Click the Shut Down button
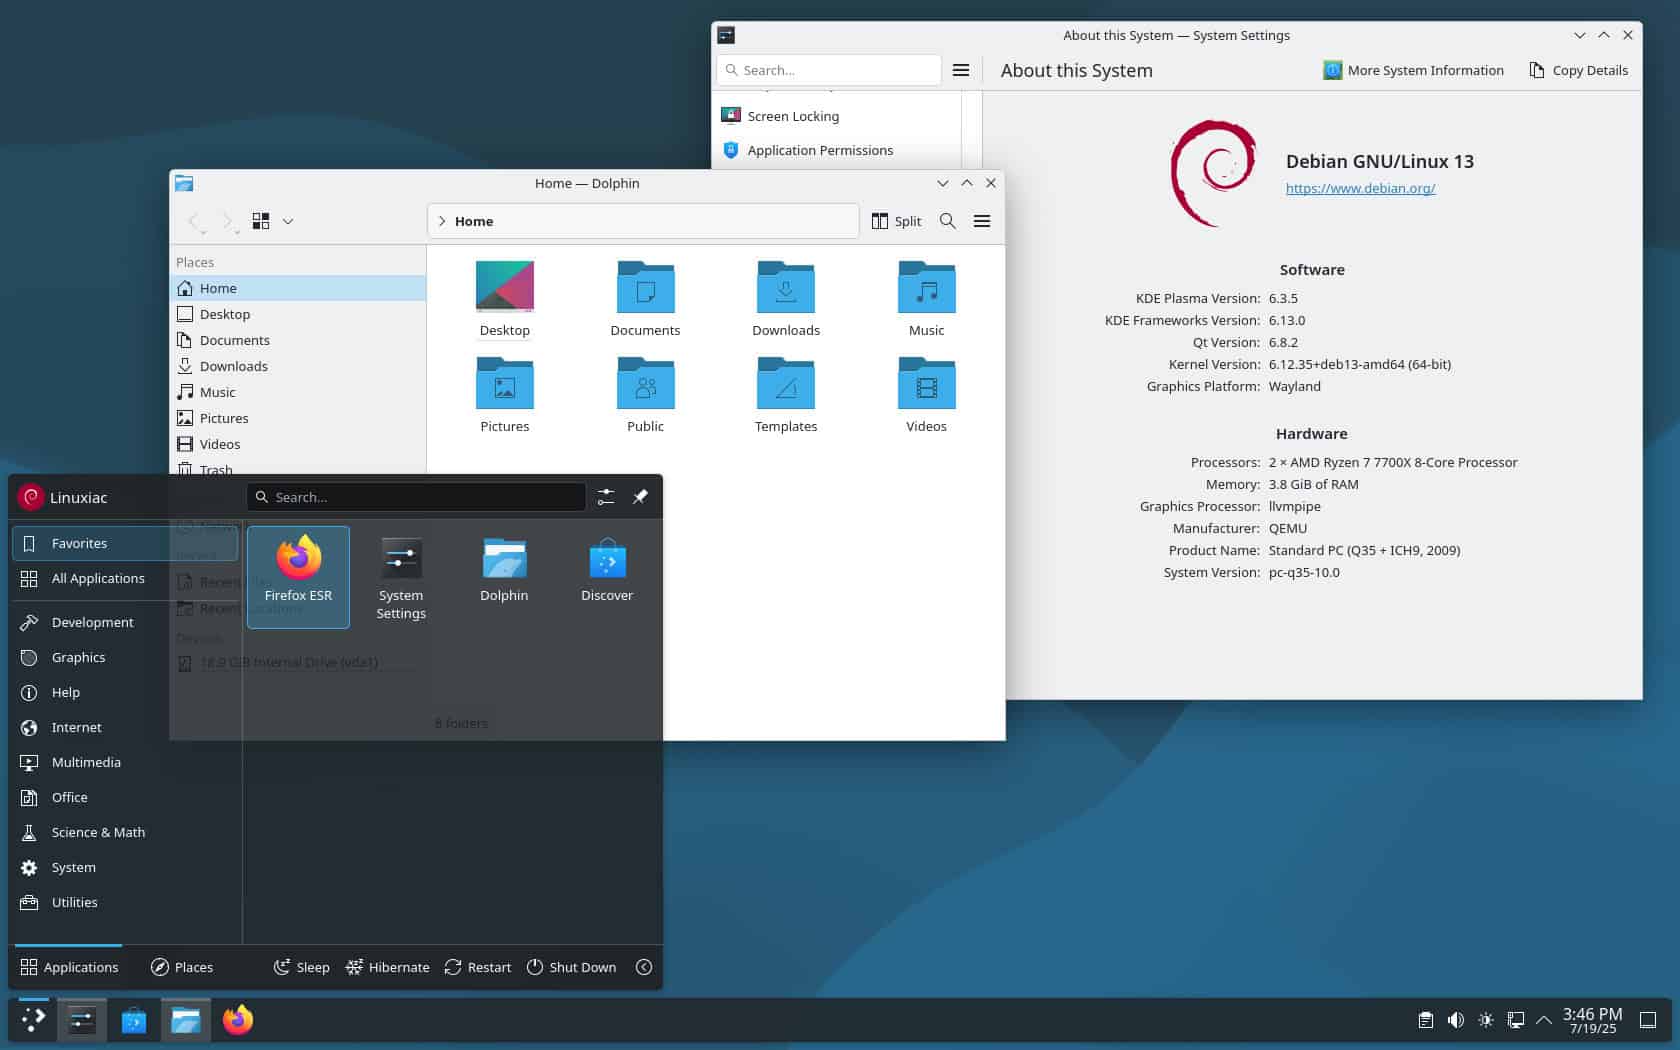Viewport: 1680px width, 1050px height. coord(572,967)
